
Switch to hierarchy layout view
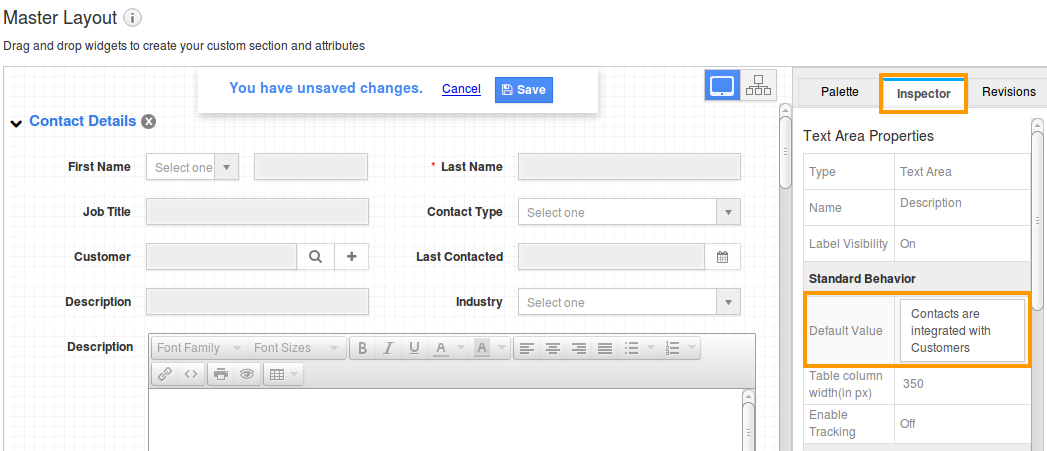coord(759,85)
